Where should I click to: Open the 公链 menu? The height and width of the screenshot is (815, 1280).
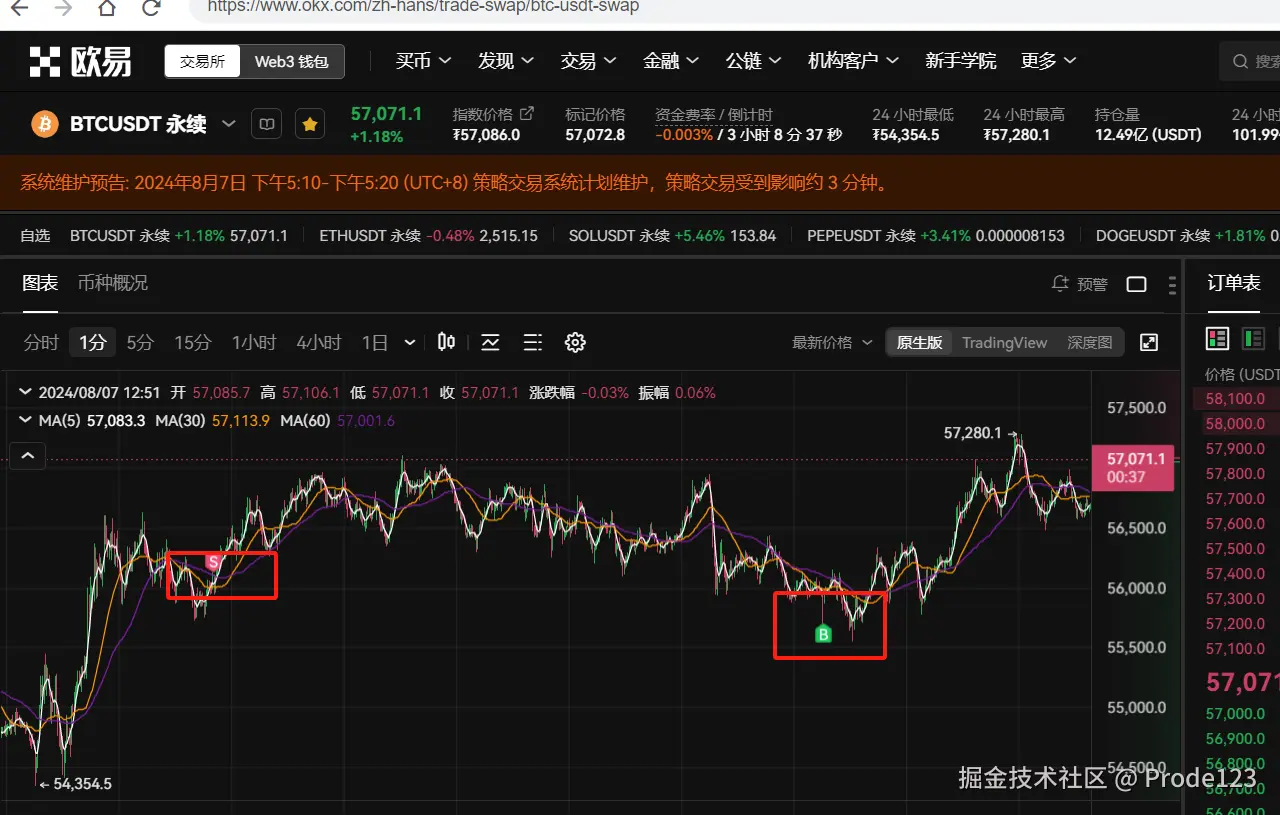click(754, 61)
